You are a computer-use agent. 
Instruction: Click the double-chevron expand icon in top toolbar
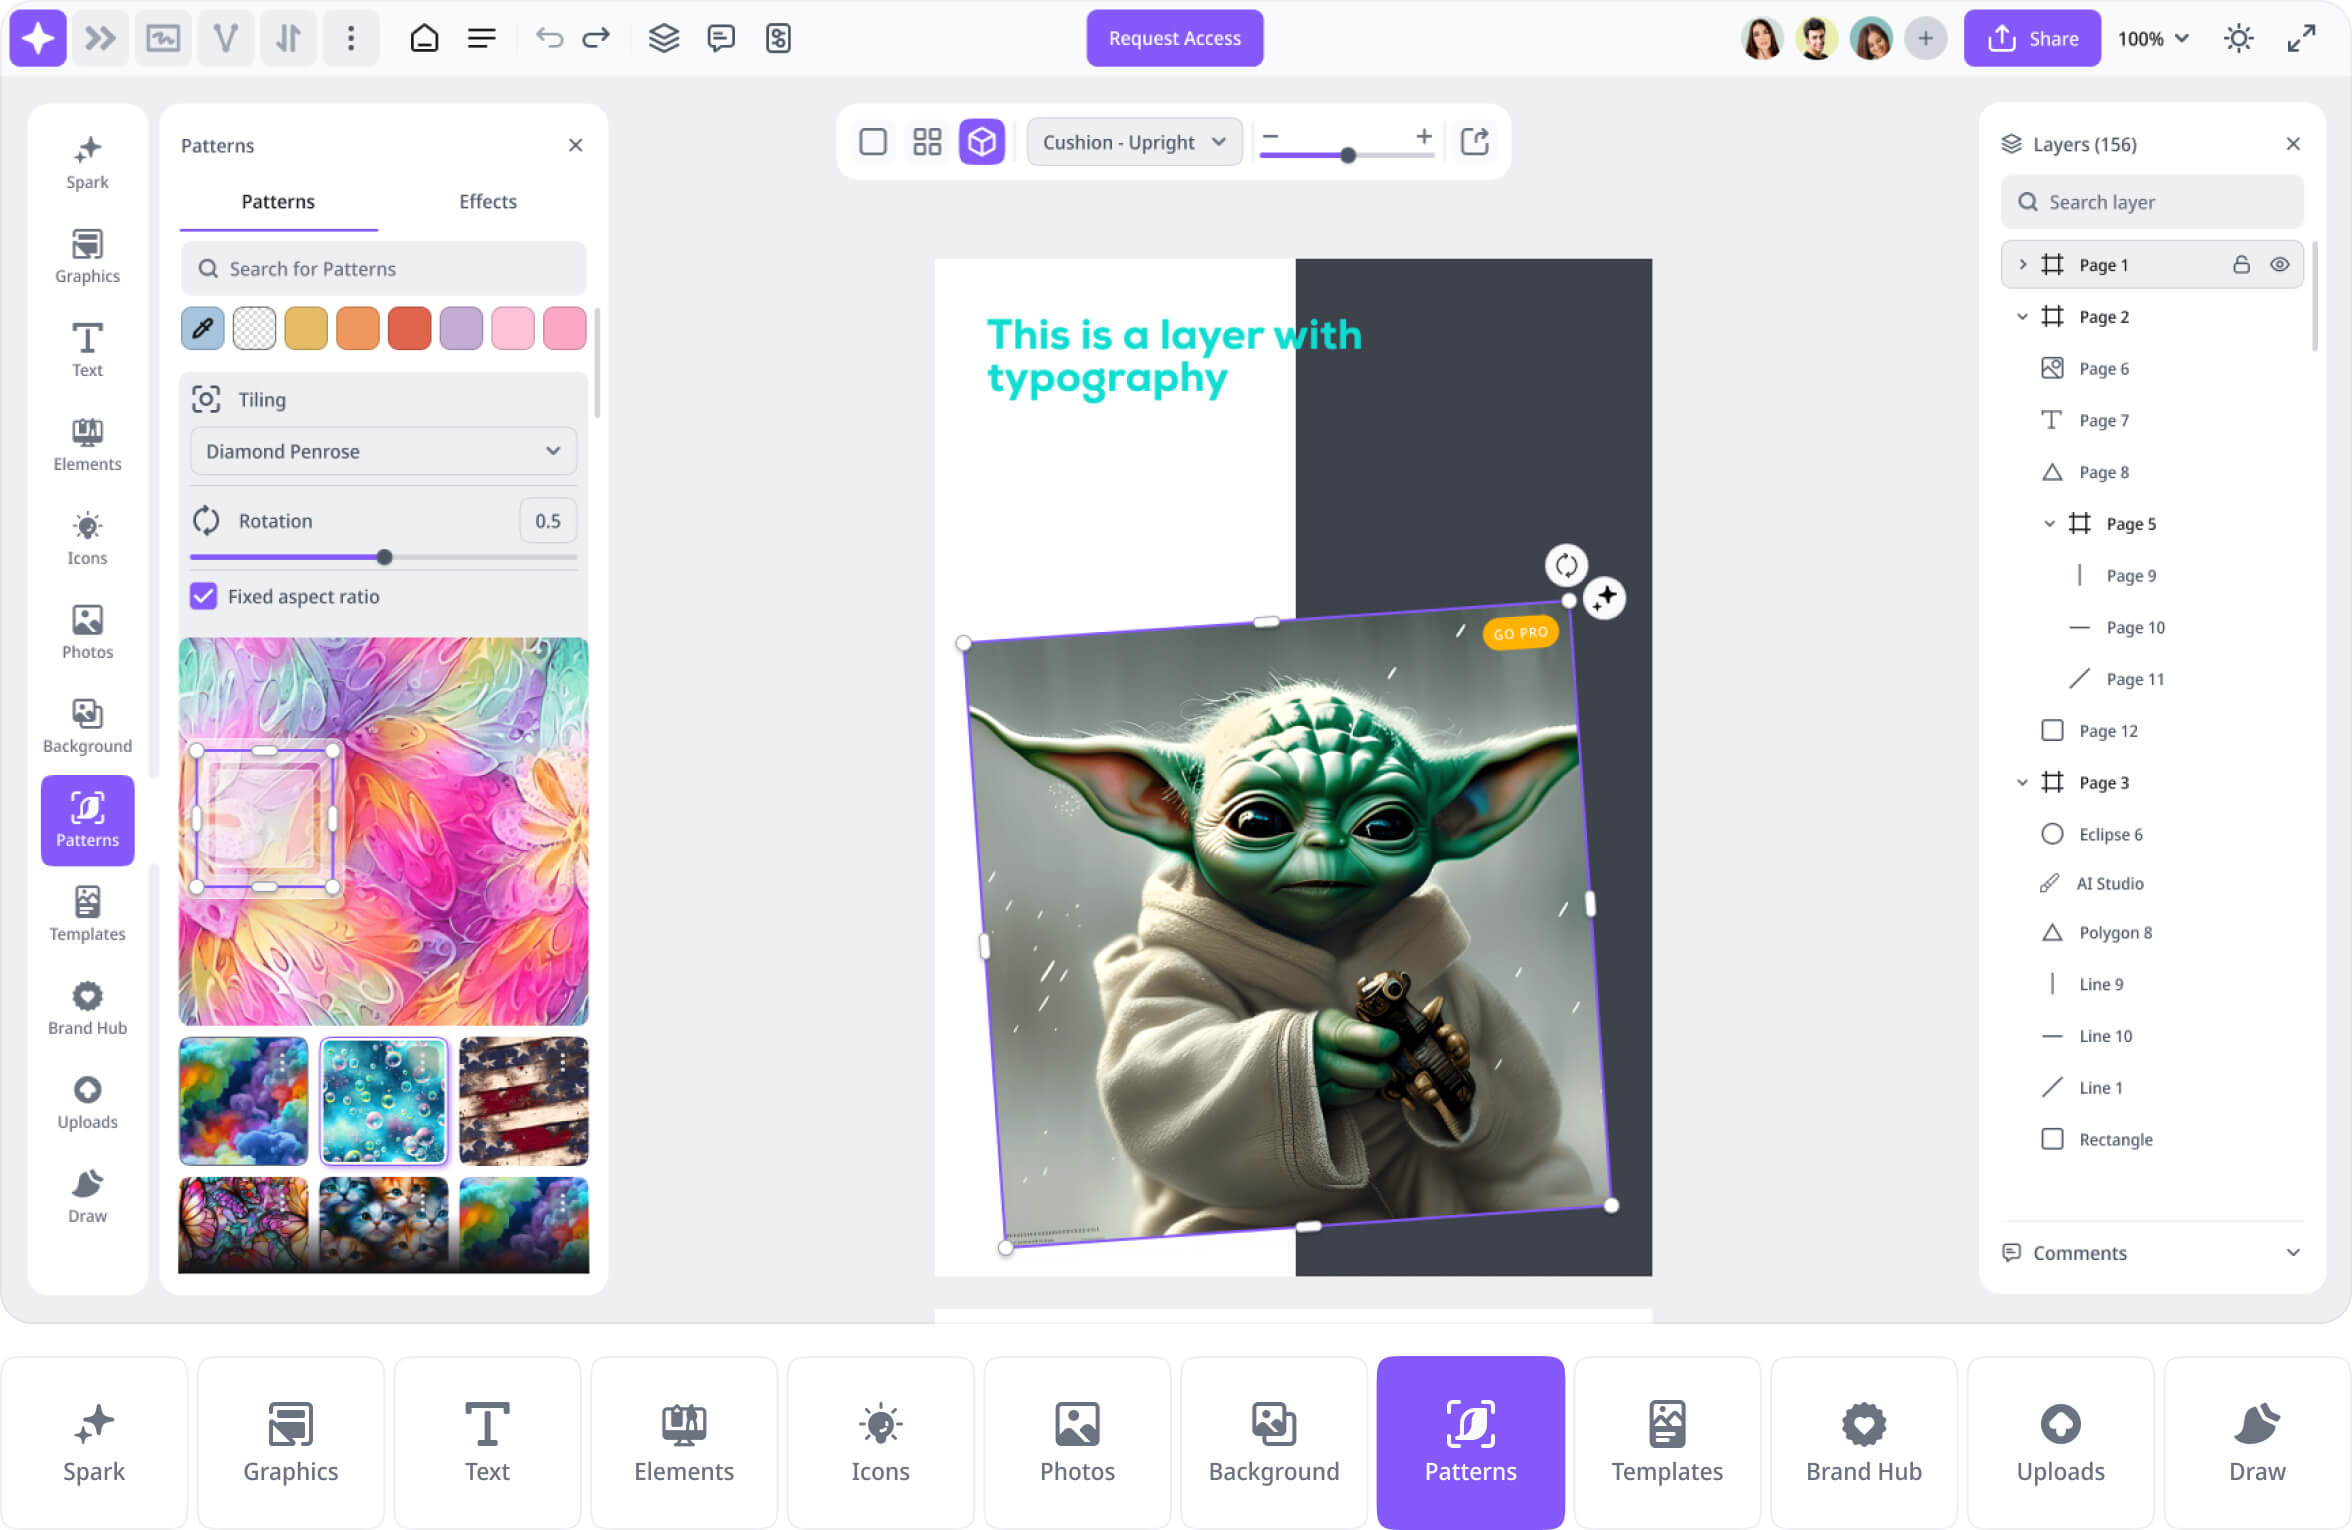pos(100,38)
